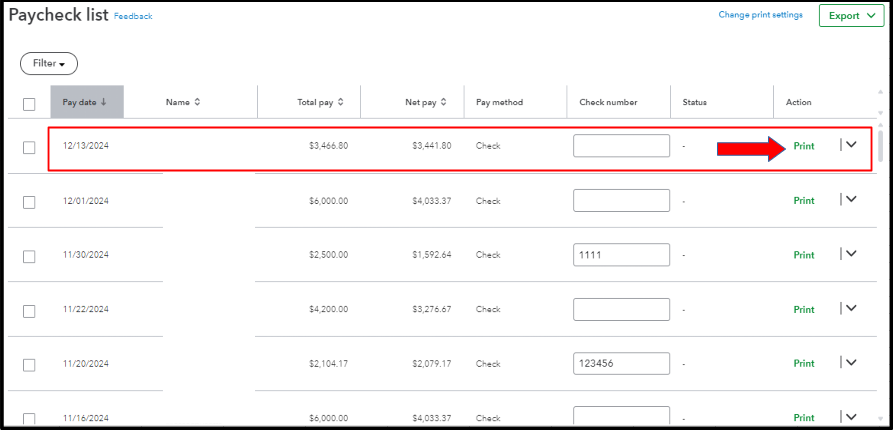Sort the Name column
Screen dimensions: 893x430
[x=197, y=102]
